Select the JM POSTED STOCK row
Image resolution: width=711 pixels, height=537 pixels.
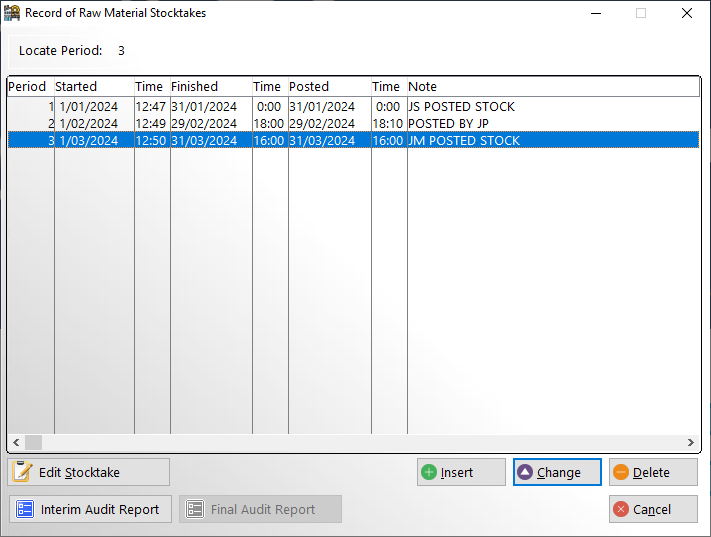pos(463,141)
